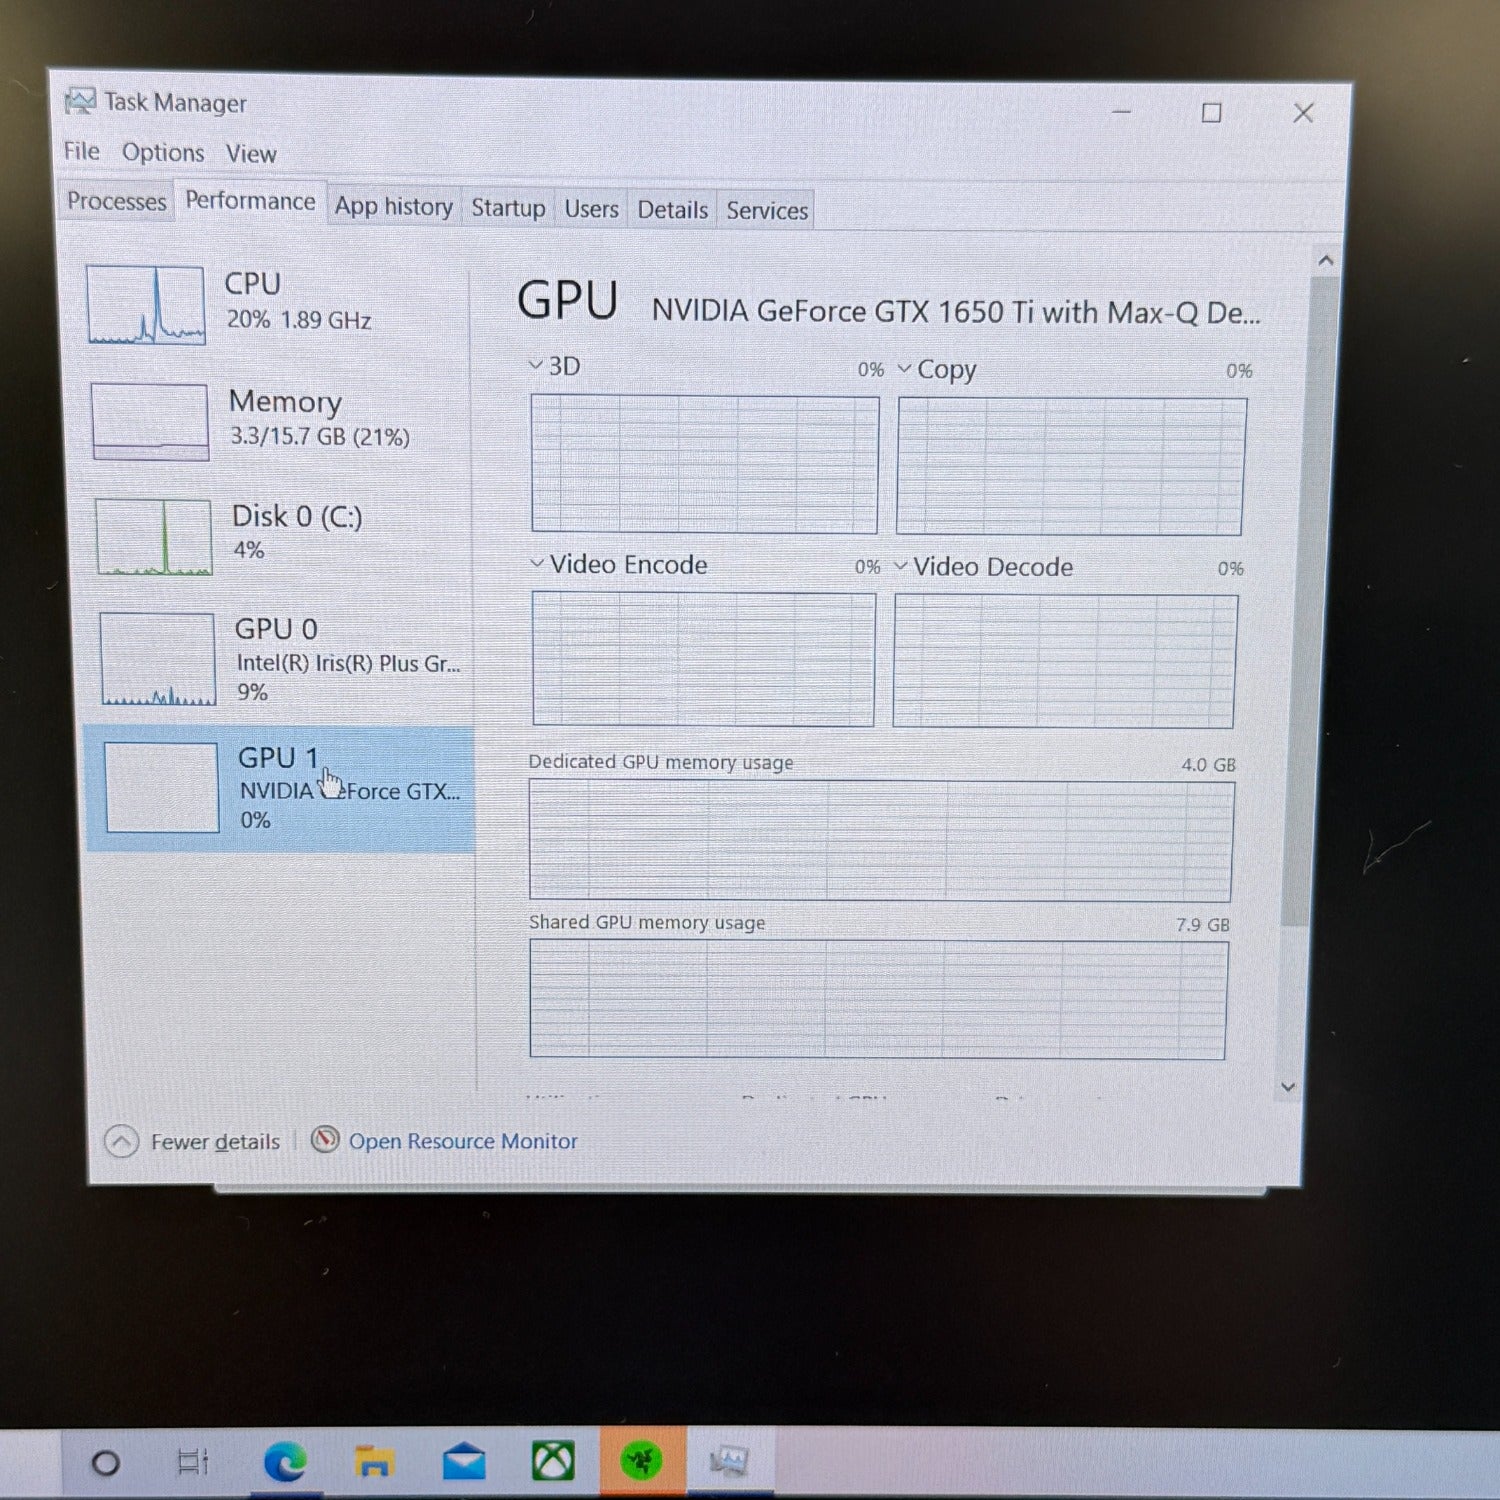Screen dimensions: 1500x1500
Task: Launch File Explorer from the taskbar
Action: tap(373, 1463)
